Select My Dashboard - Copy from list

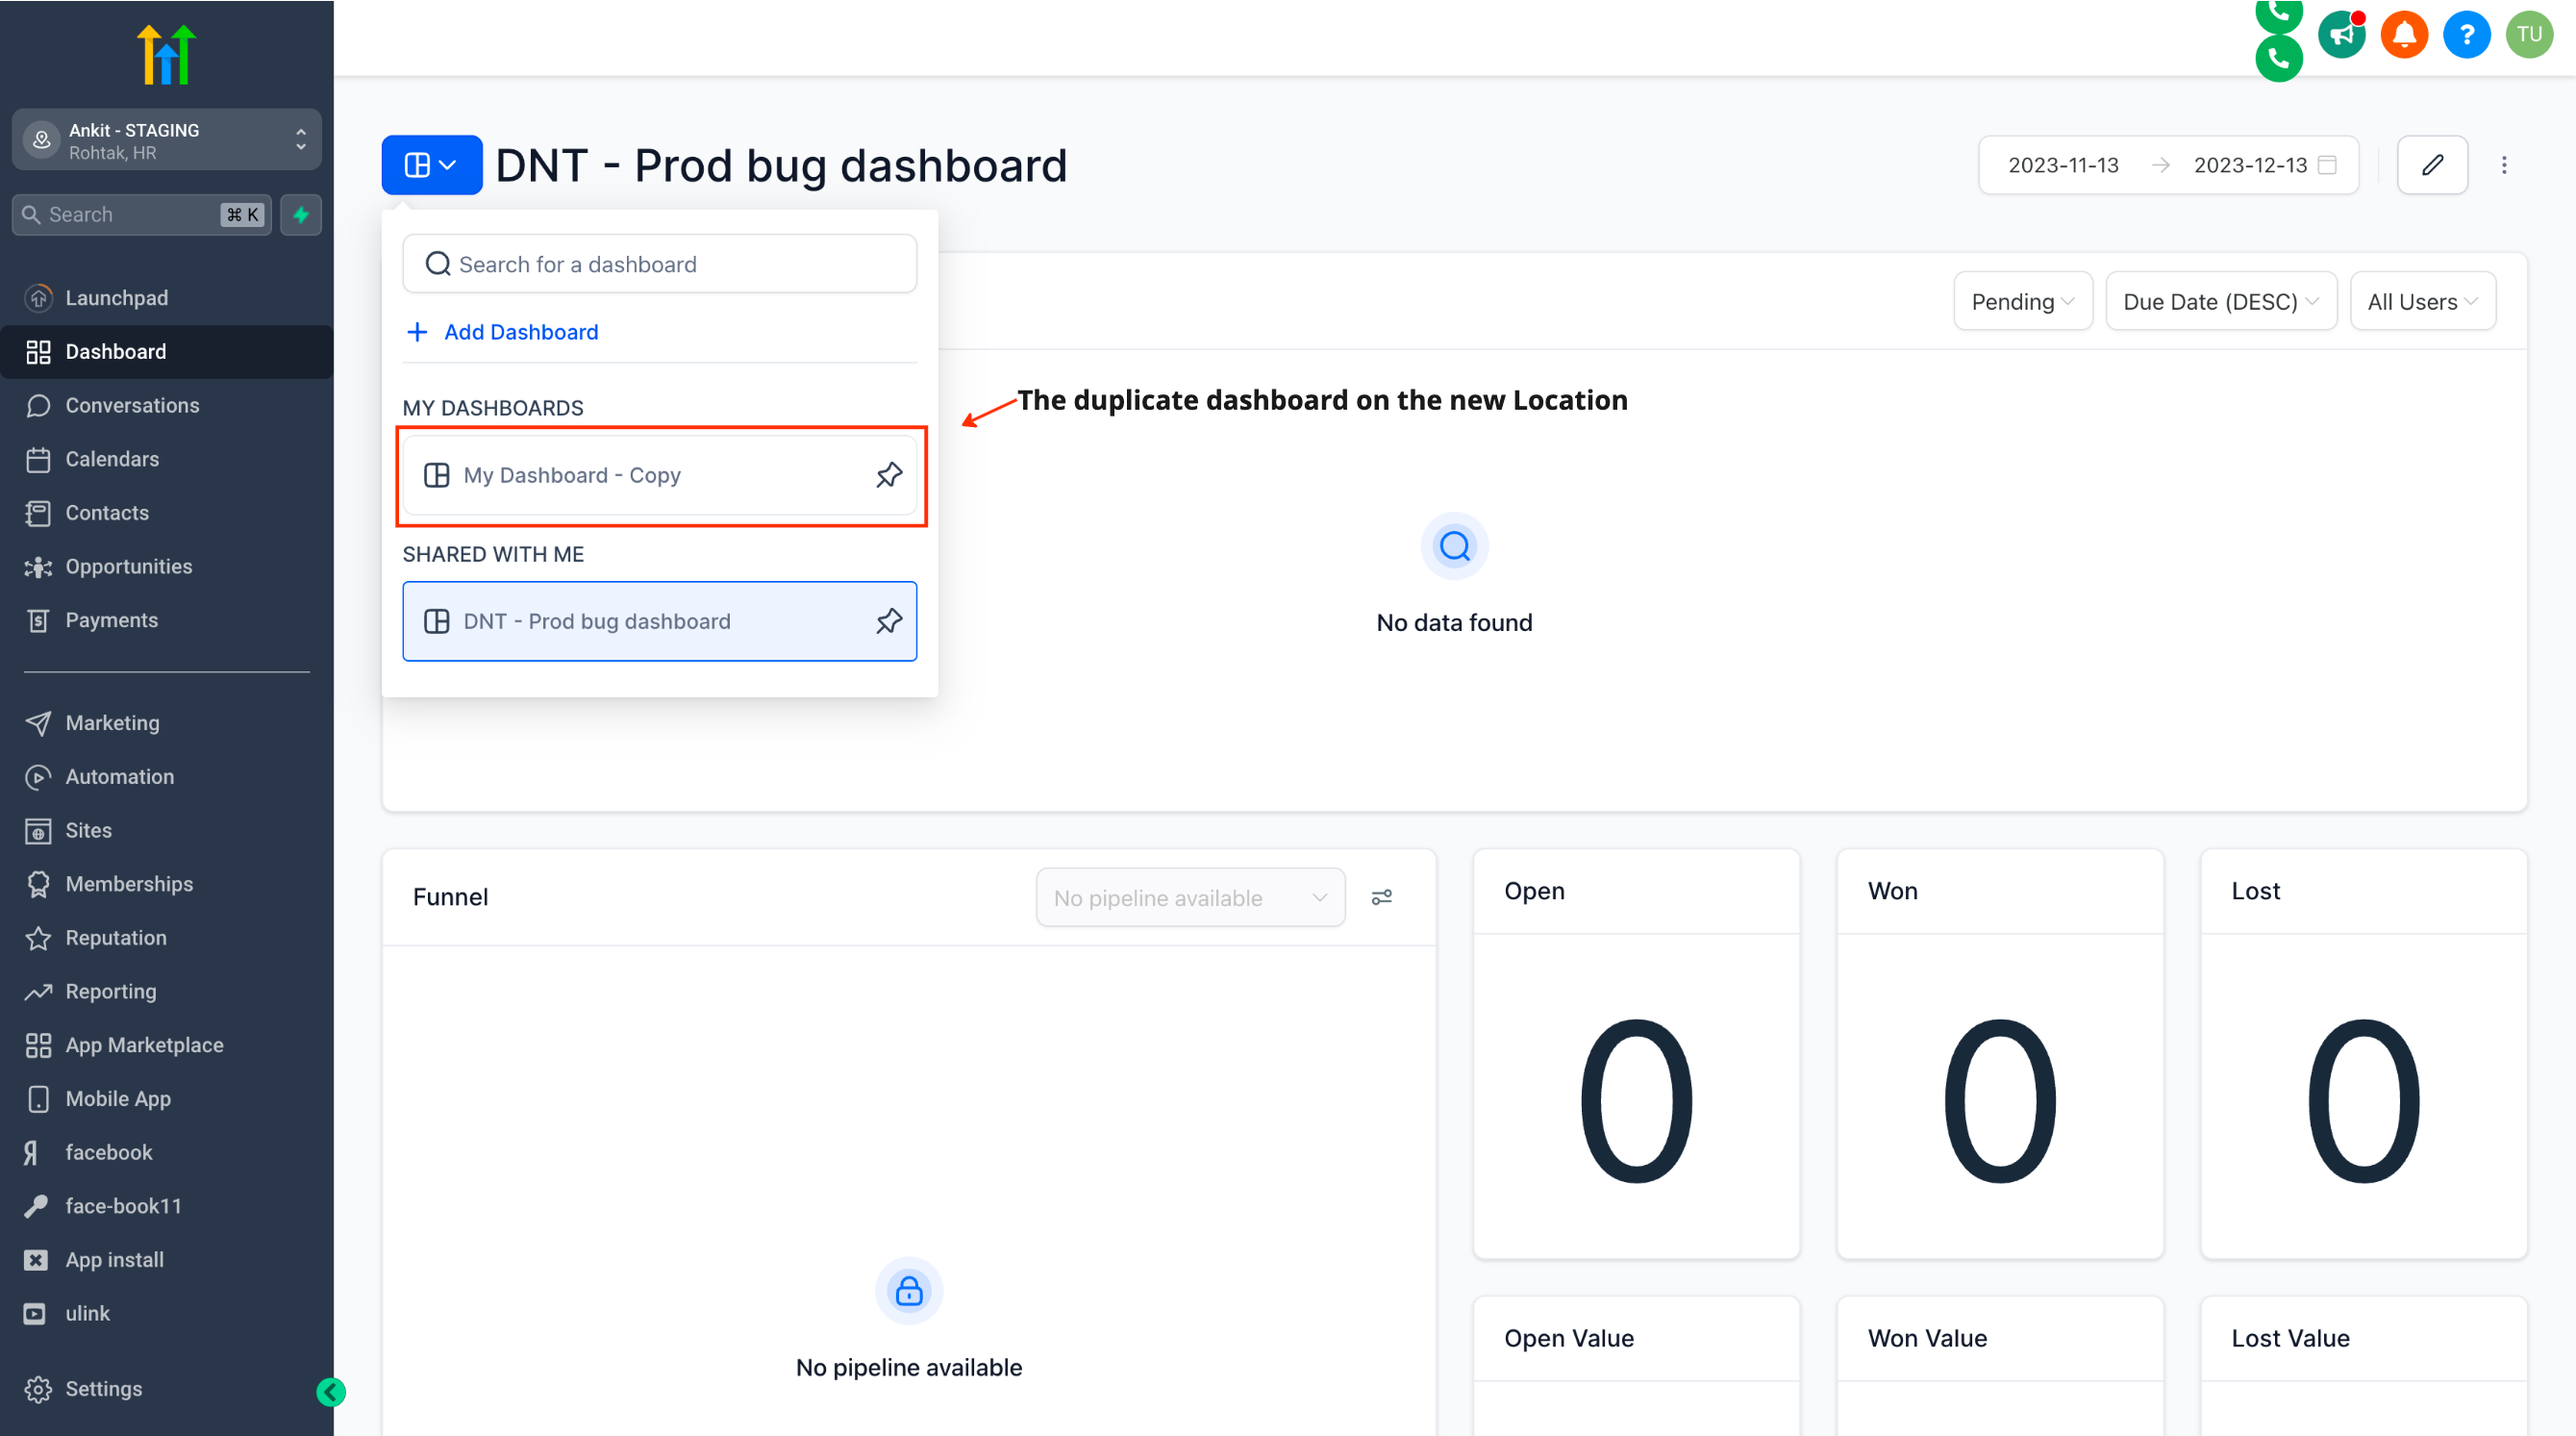pyautogui.click(x=571, y=475)
